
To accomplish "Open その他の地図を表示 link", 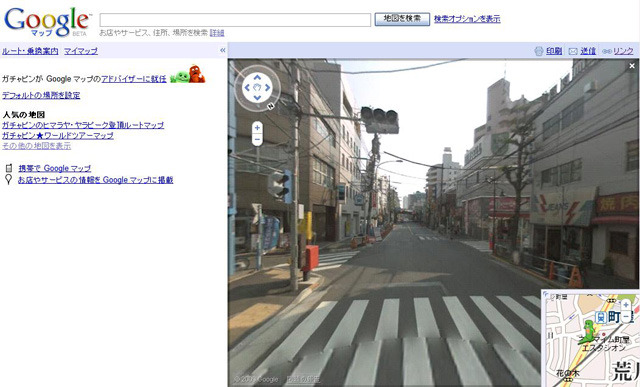I will point(36,146).
